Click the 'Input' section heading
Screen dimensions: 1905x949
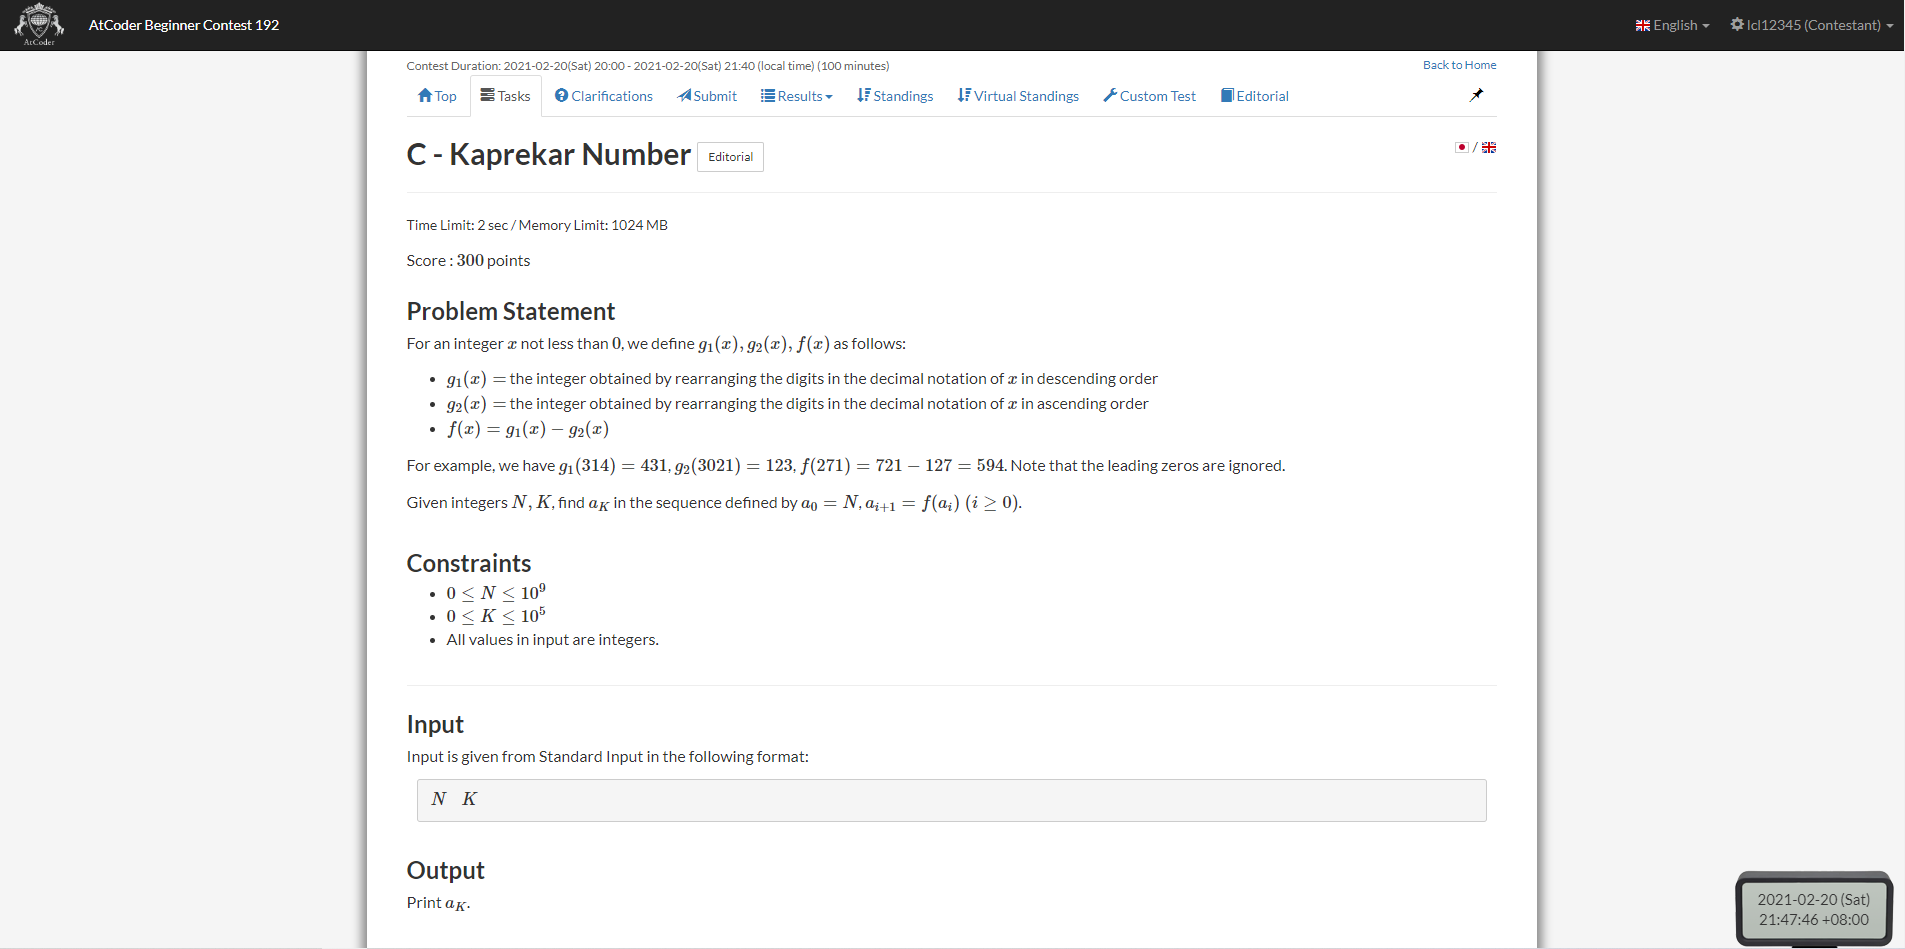coord(435,724)
